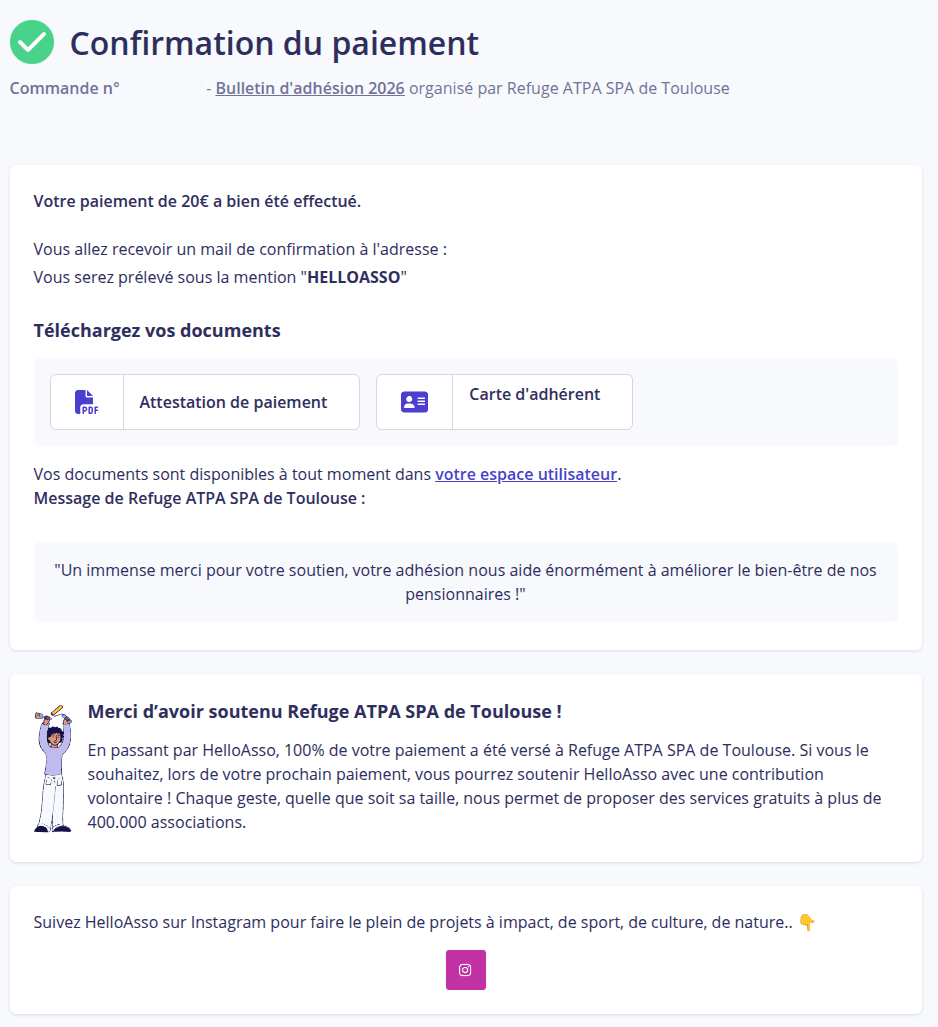The image size is (938, 1027).
Task: Click the Commande n° label
Action: pos(63,88)
